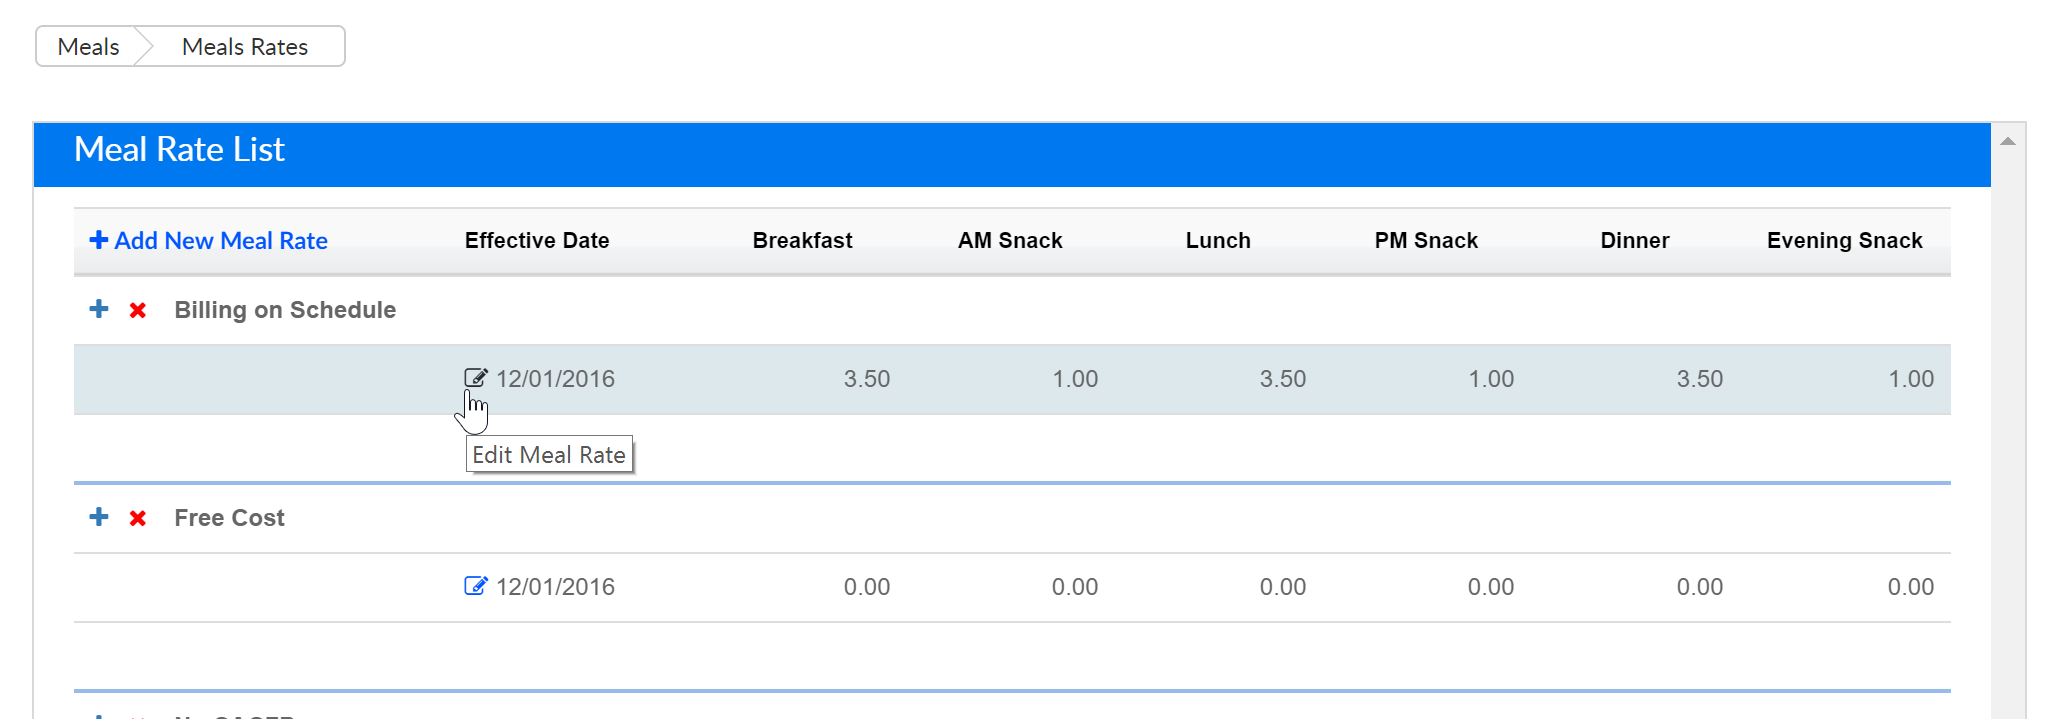
Task: Select the Free Cost group label
Action: 229,518
